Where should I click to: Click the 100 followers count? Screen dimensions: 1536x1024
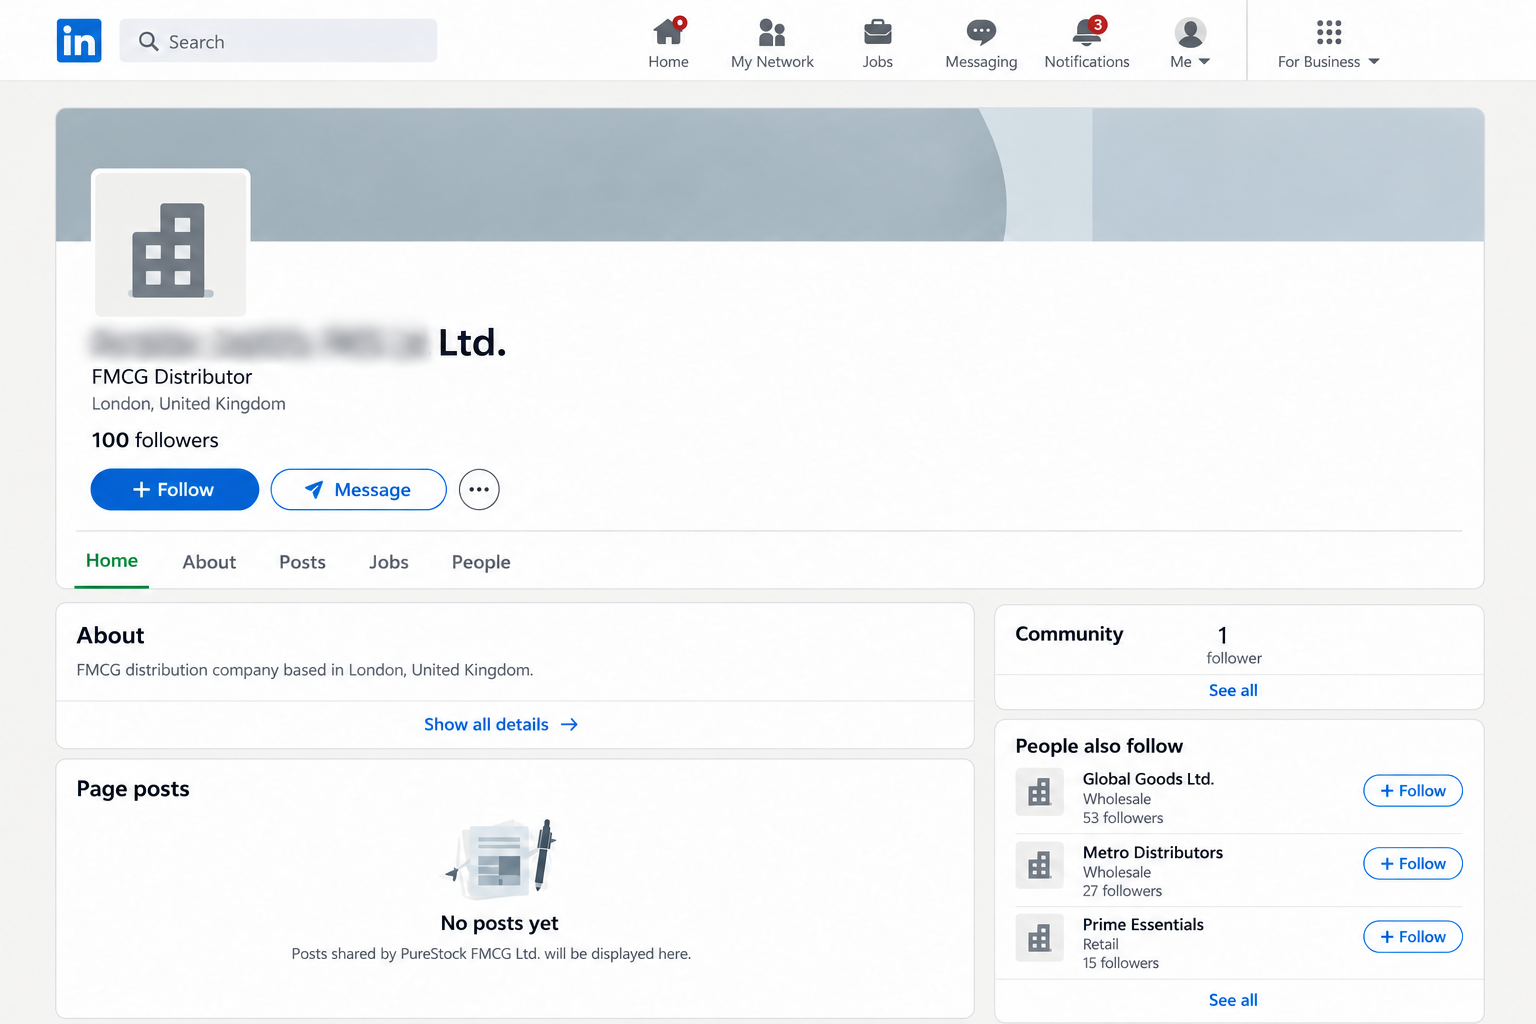coord(155,440)
